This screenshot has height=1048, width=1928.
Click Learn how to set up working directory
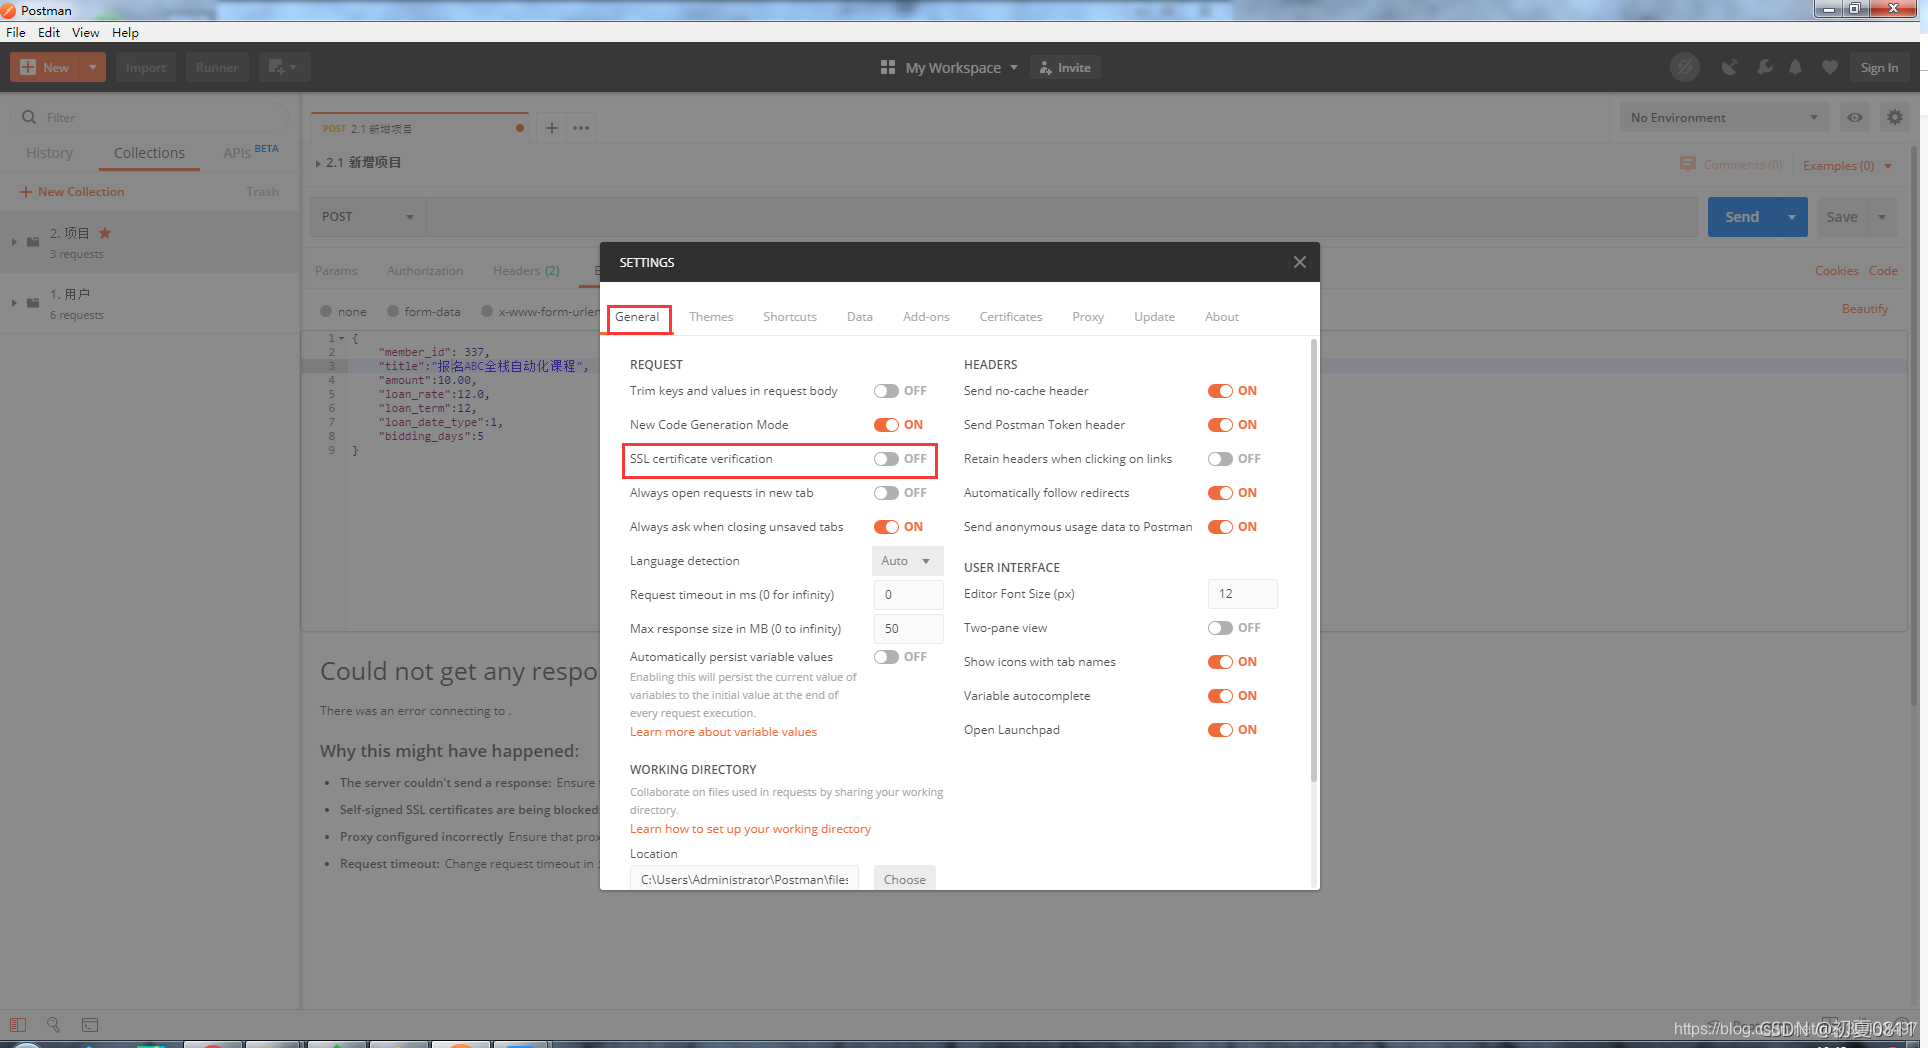tap(750, 829)
